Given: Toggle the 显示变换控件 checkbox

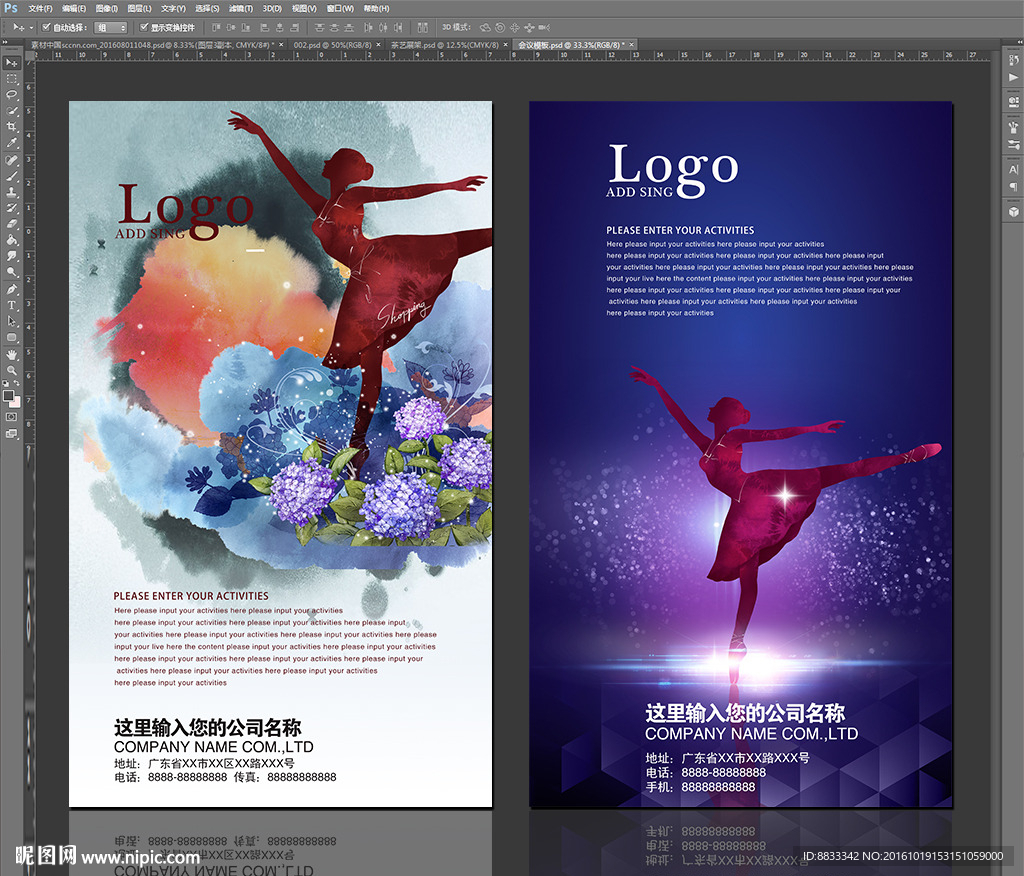Looking at the screenshot, I should click(x=144, y=27).
